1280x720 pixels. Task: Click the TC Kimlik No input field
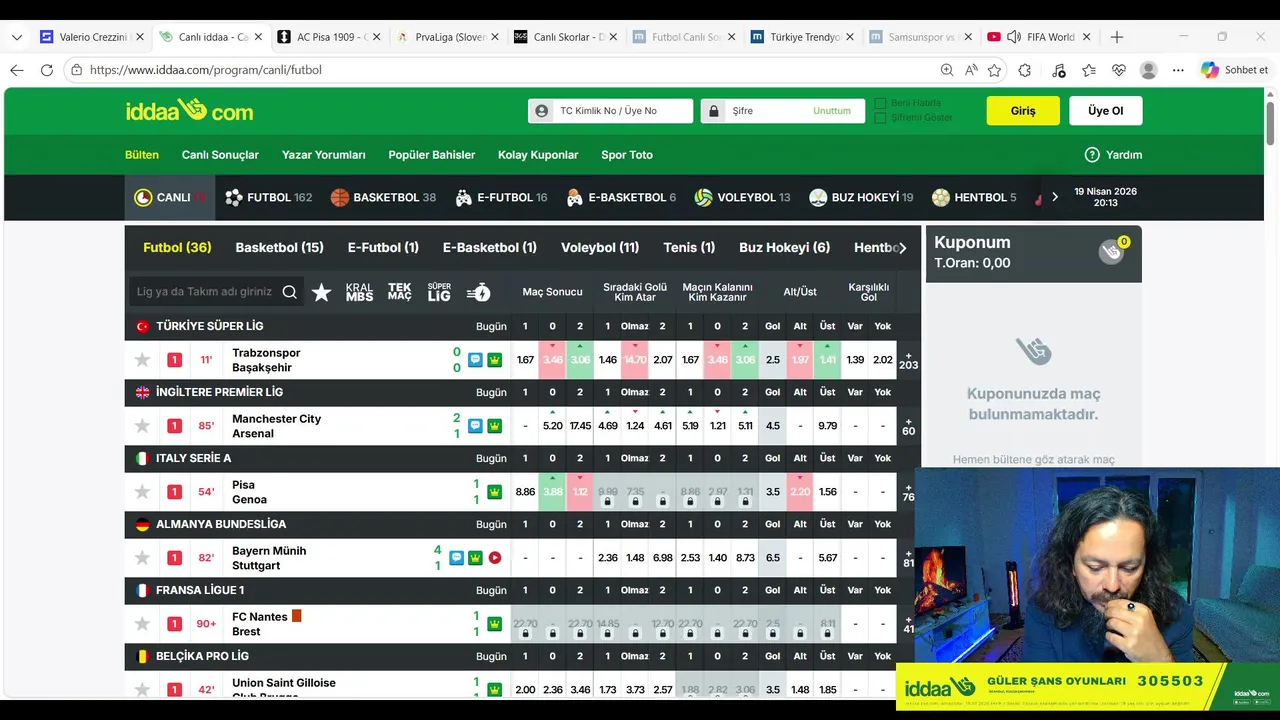tap(610, 111)
